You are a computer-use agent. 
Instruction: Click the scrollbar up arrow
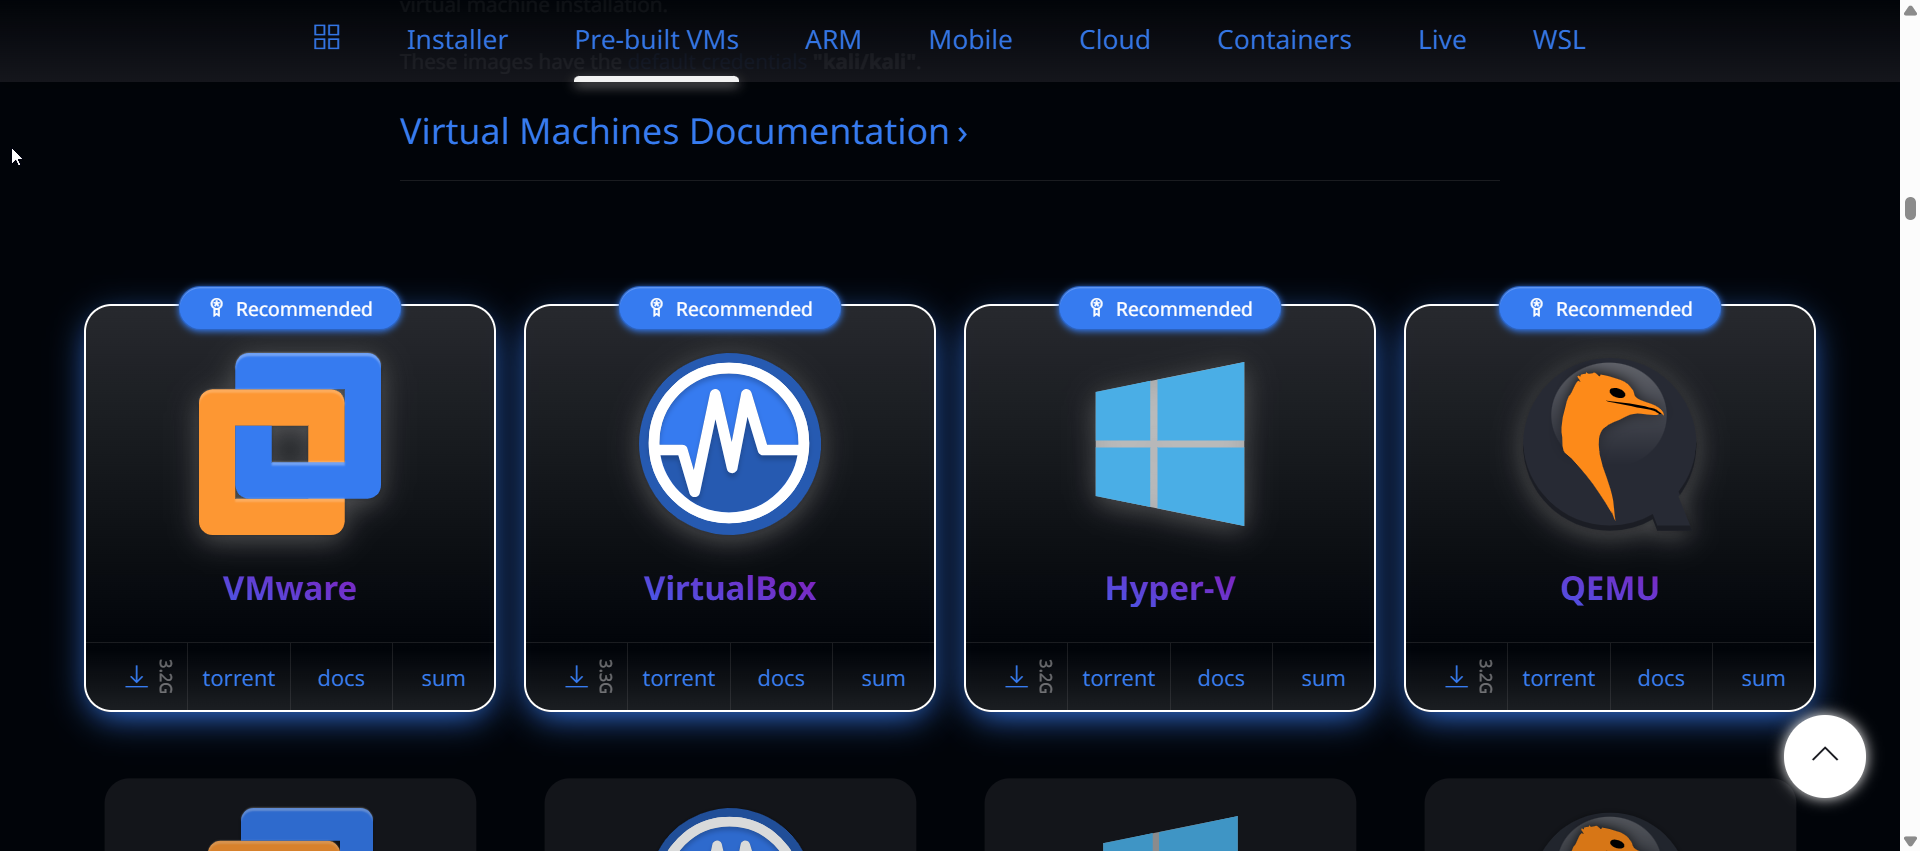pos(1910,10)
